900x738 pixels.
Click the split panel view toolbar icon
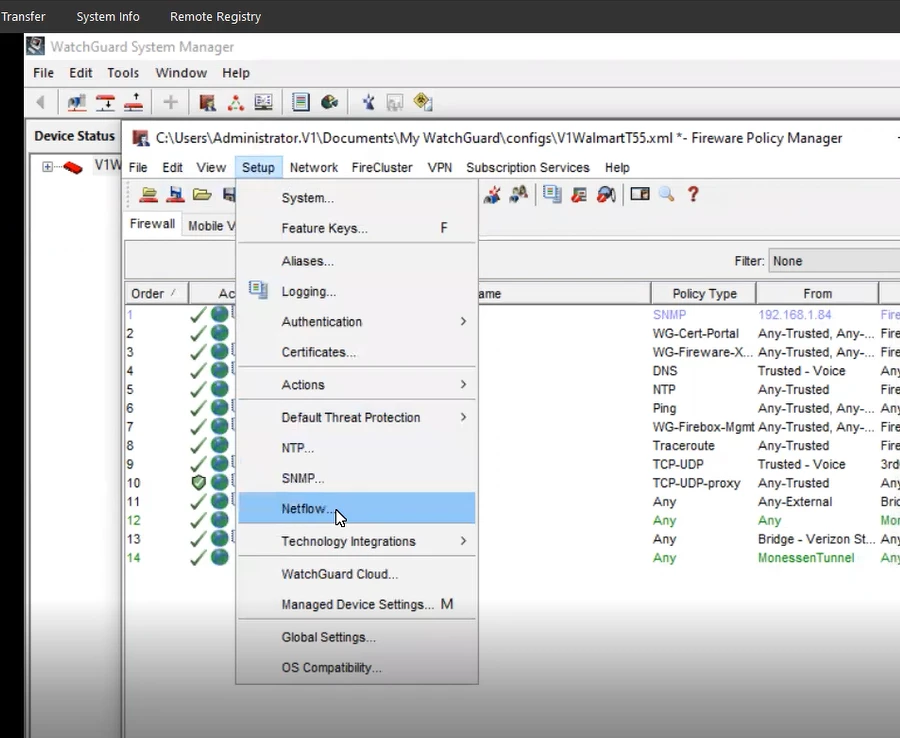click(x=640, y=194)
